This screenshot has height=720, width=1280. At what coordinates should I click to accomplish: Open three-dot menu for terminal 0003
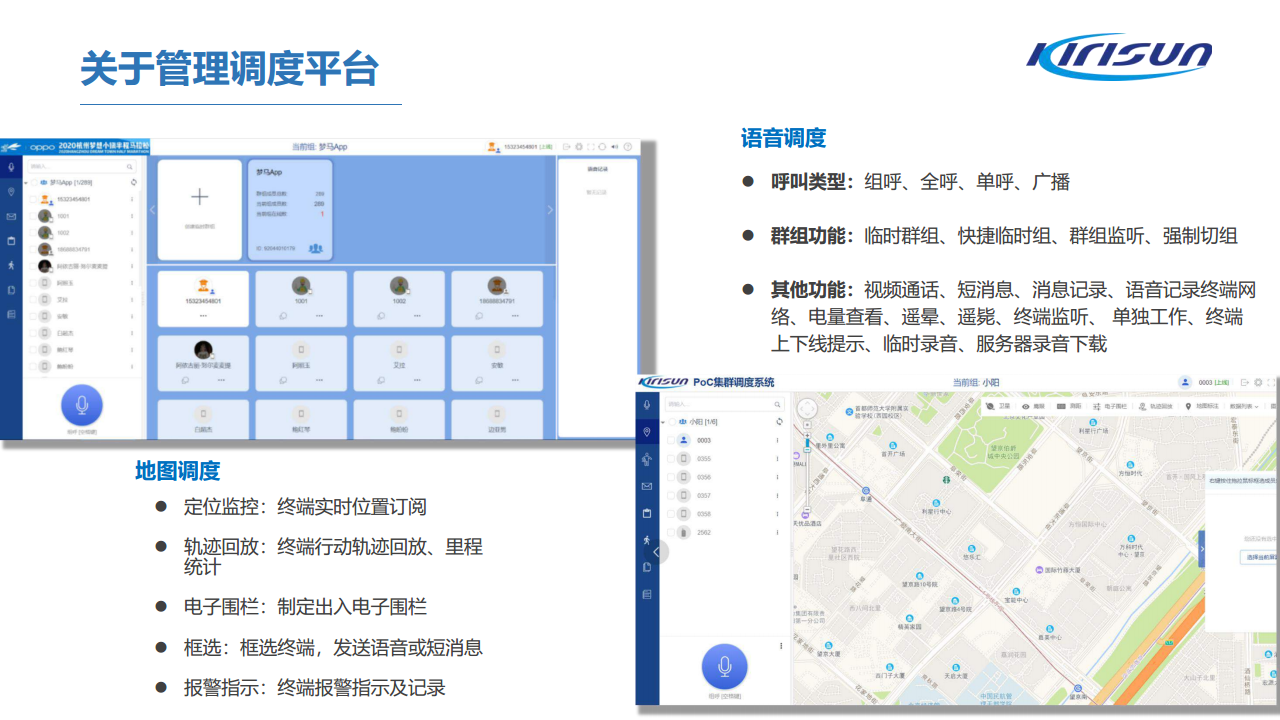tap(777, 440)
